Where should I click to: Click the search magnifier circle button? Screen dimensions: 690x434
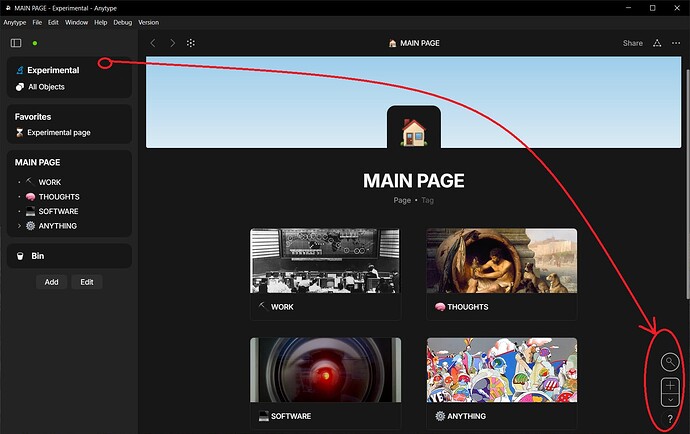(670, 362)
